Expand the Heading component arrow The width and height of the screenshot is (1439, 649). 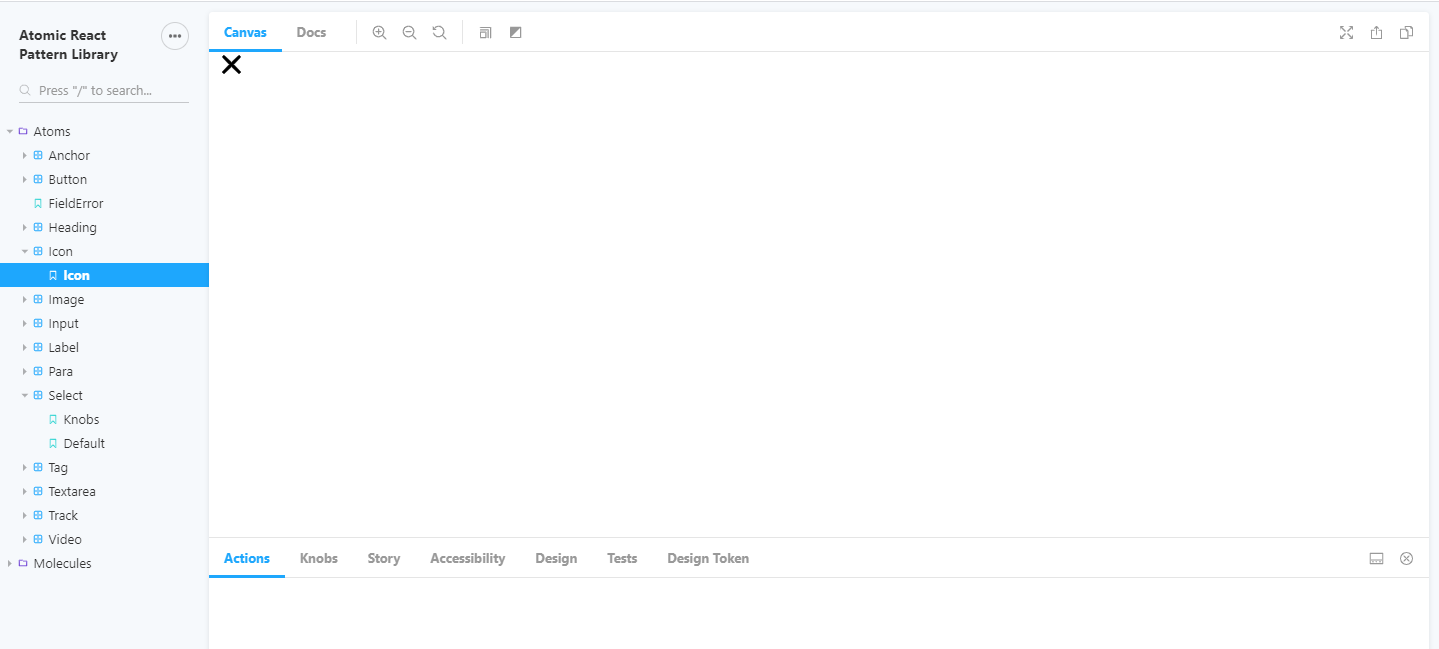(x=25, y=227)
